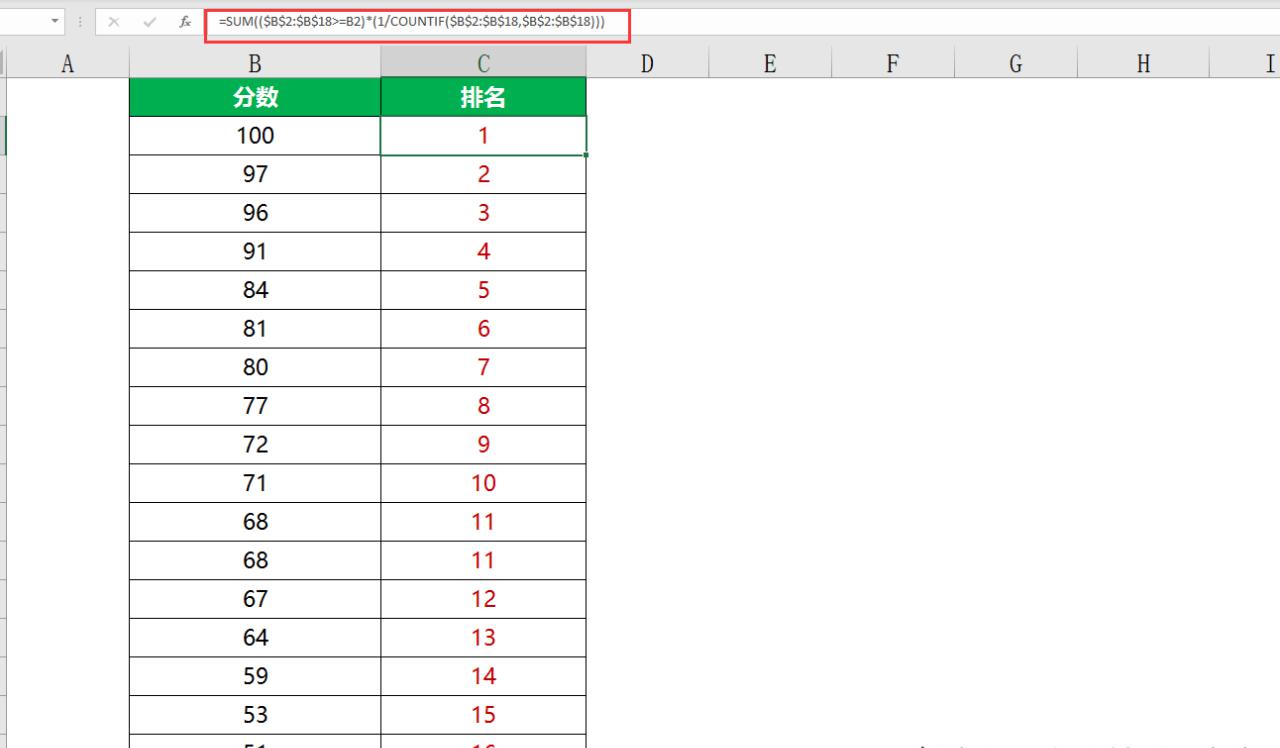Image resolution: width=1280 pixels, height=748 pixels.
Task: Click the cancel (X) icon in formula bar
Action: coord(114,22)
